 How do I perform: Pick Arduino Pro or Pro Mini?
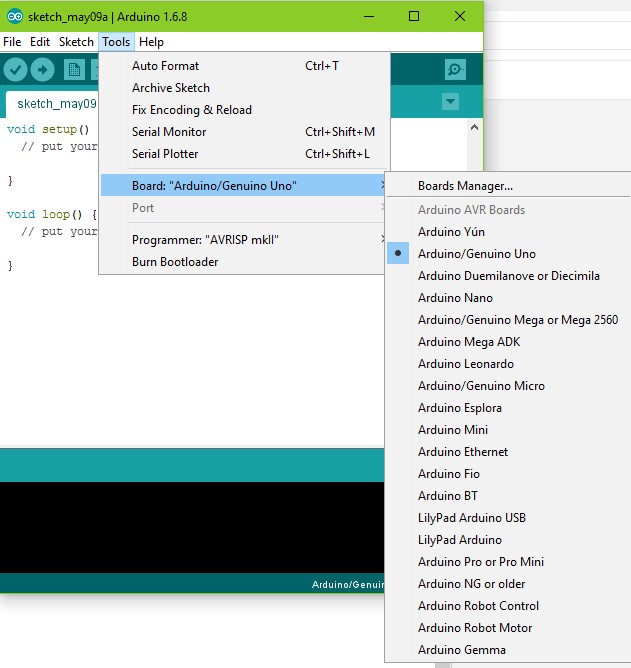(508, 562)
